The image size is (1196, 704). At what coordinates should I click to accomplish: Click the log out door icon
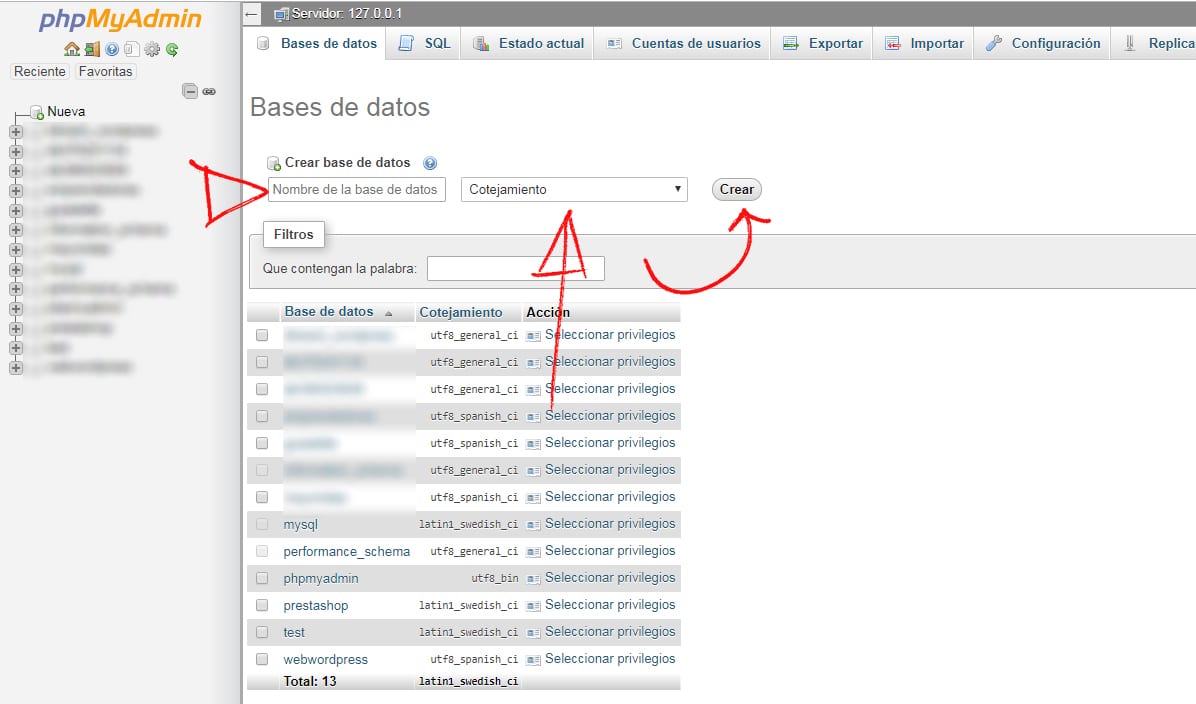click(x=92, y=49)
